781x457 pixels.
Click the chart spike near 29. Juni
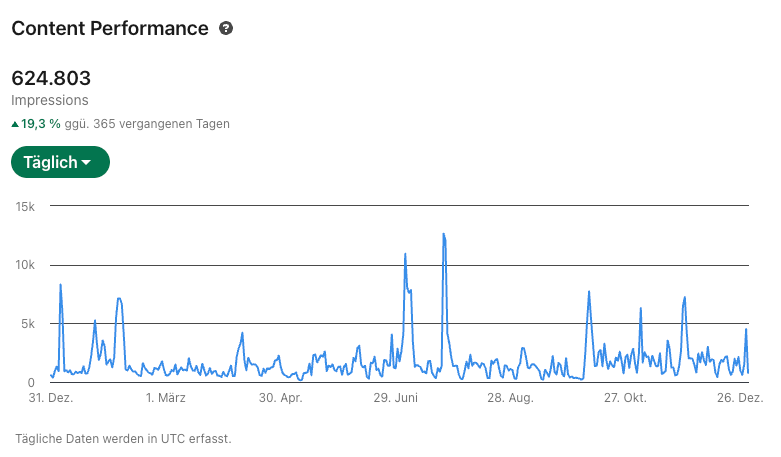click(x=405, y=255)
